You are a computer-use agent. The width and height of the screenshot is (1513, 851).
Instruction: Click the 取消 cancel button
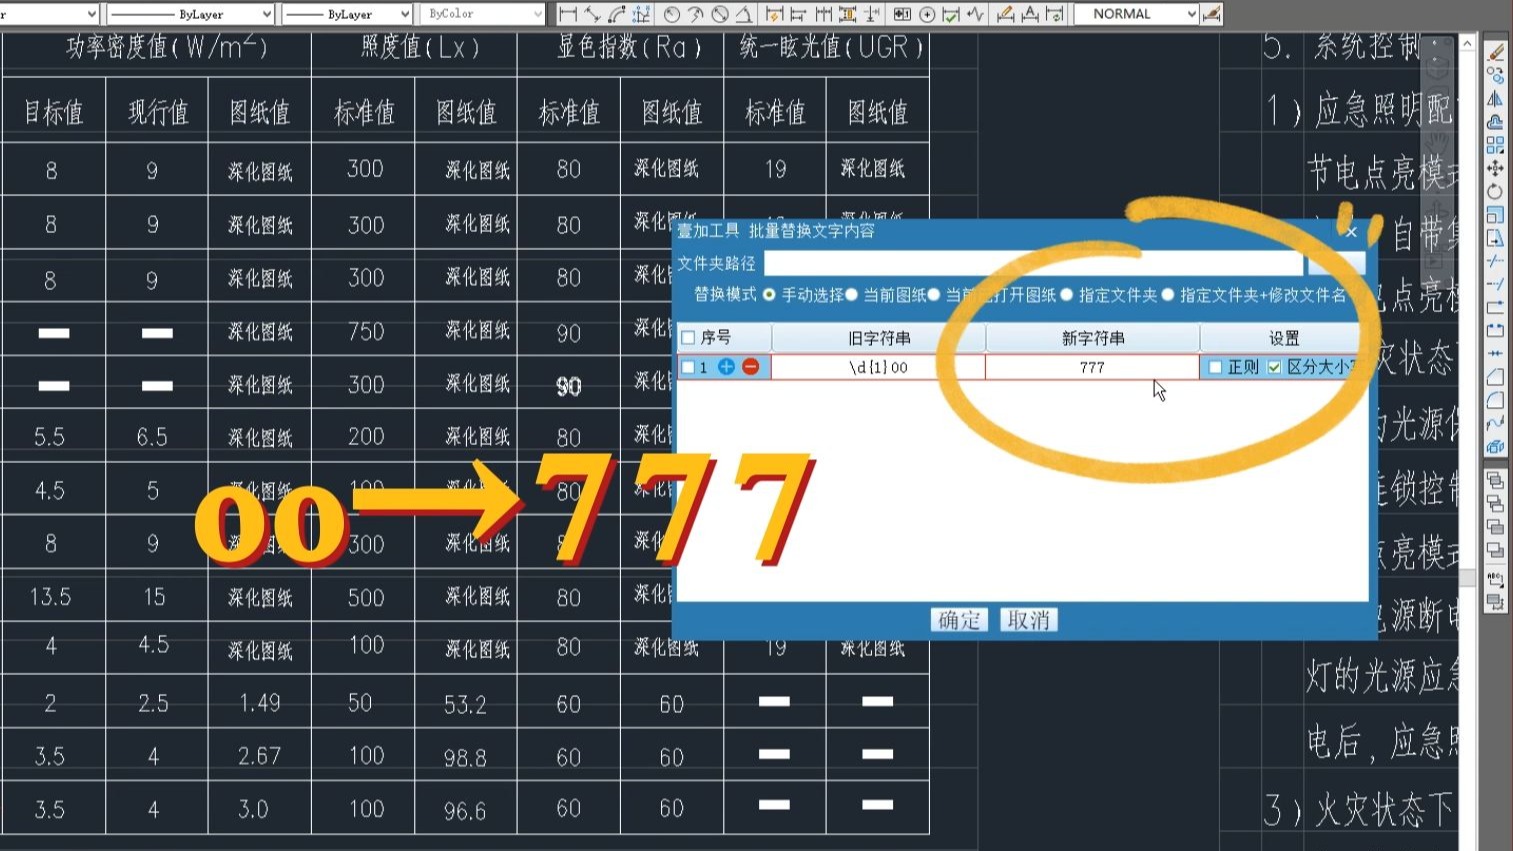coord(1027,620)
